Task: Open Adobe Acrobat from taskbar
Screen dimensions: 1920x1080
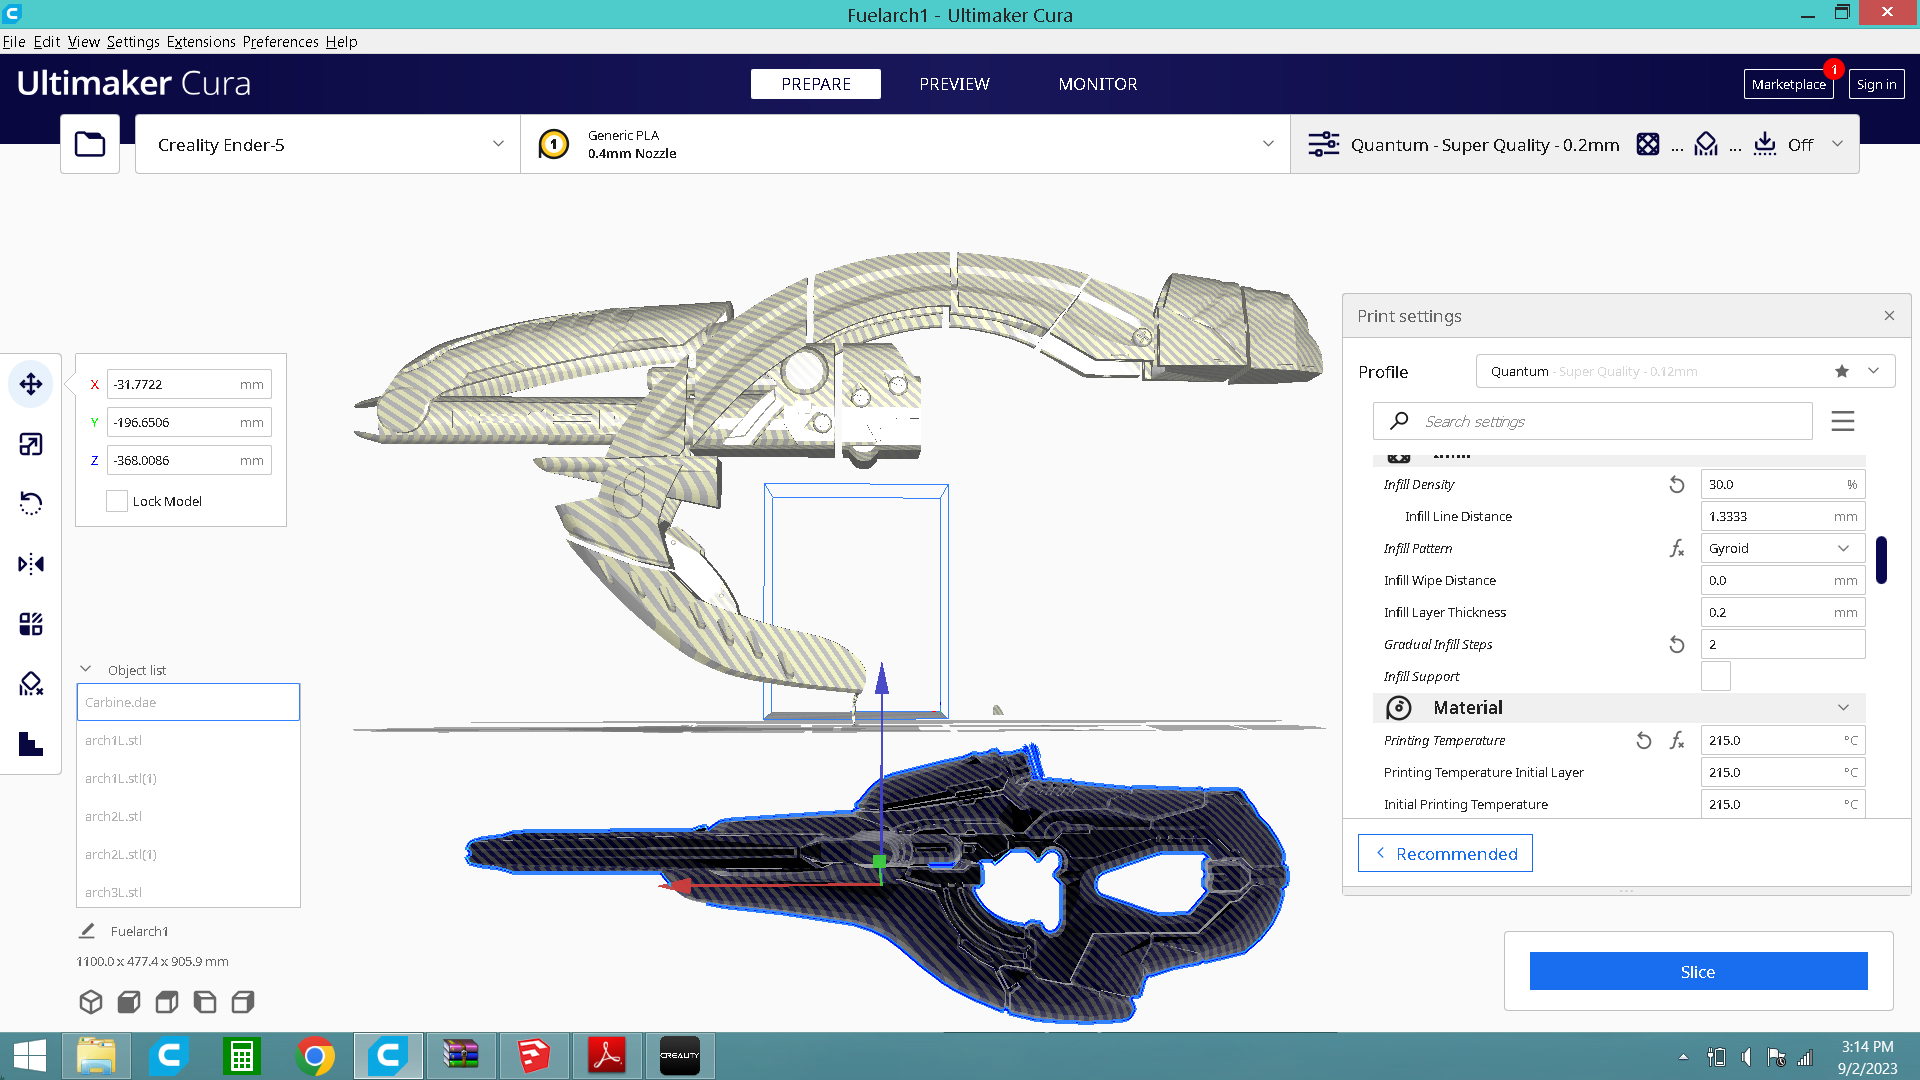Action: [x=607, y=1056]
